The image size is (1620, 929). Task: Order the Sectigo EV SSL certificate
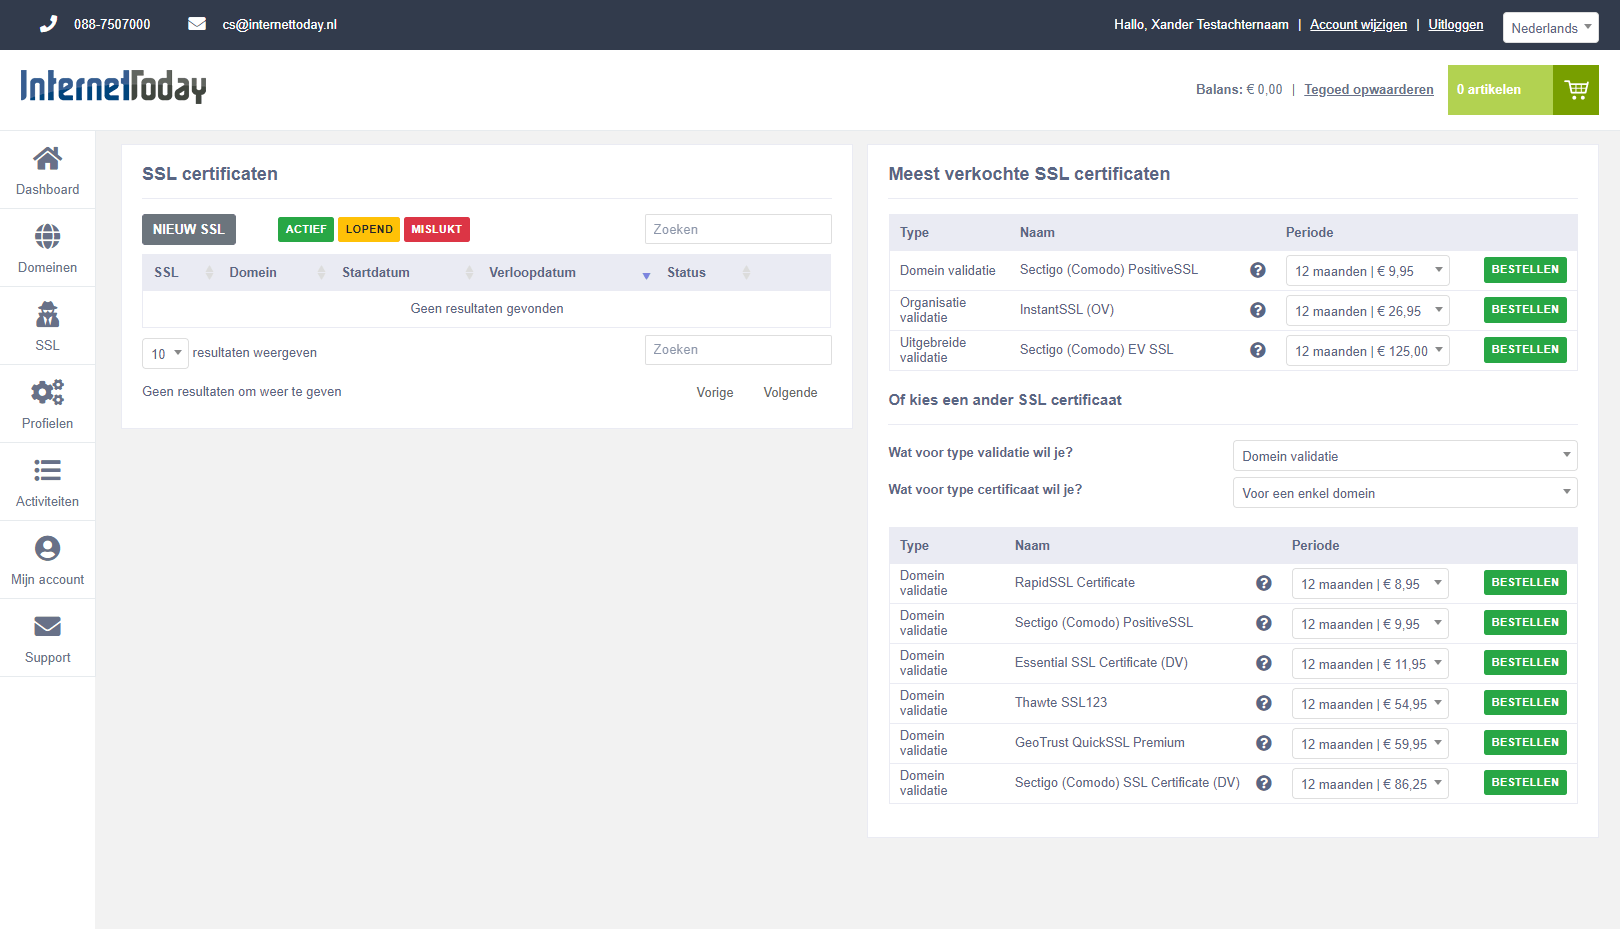point(1525,350)
